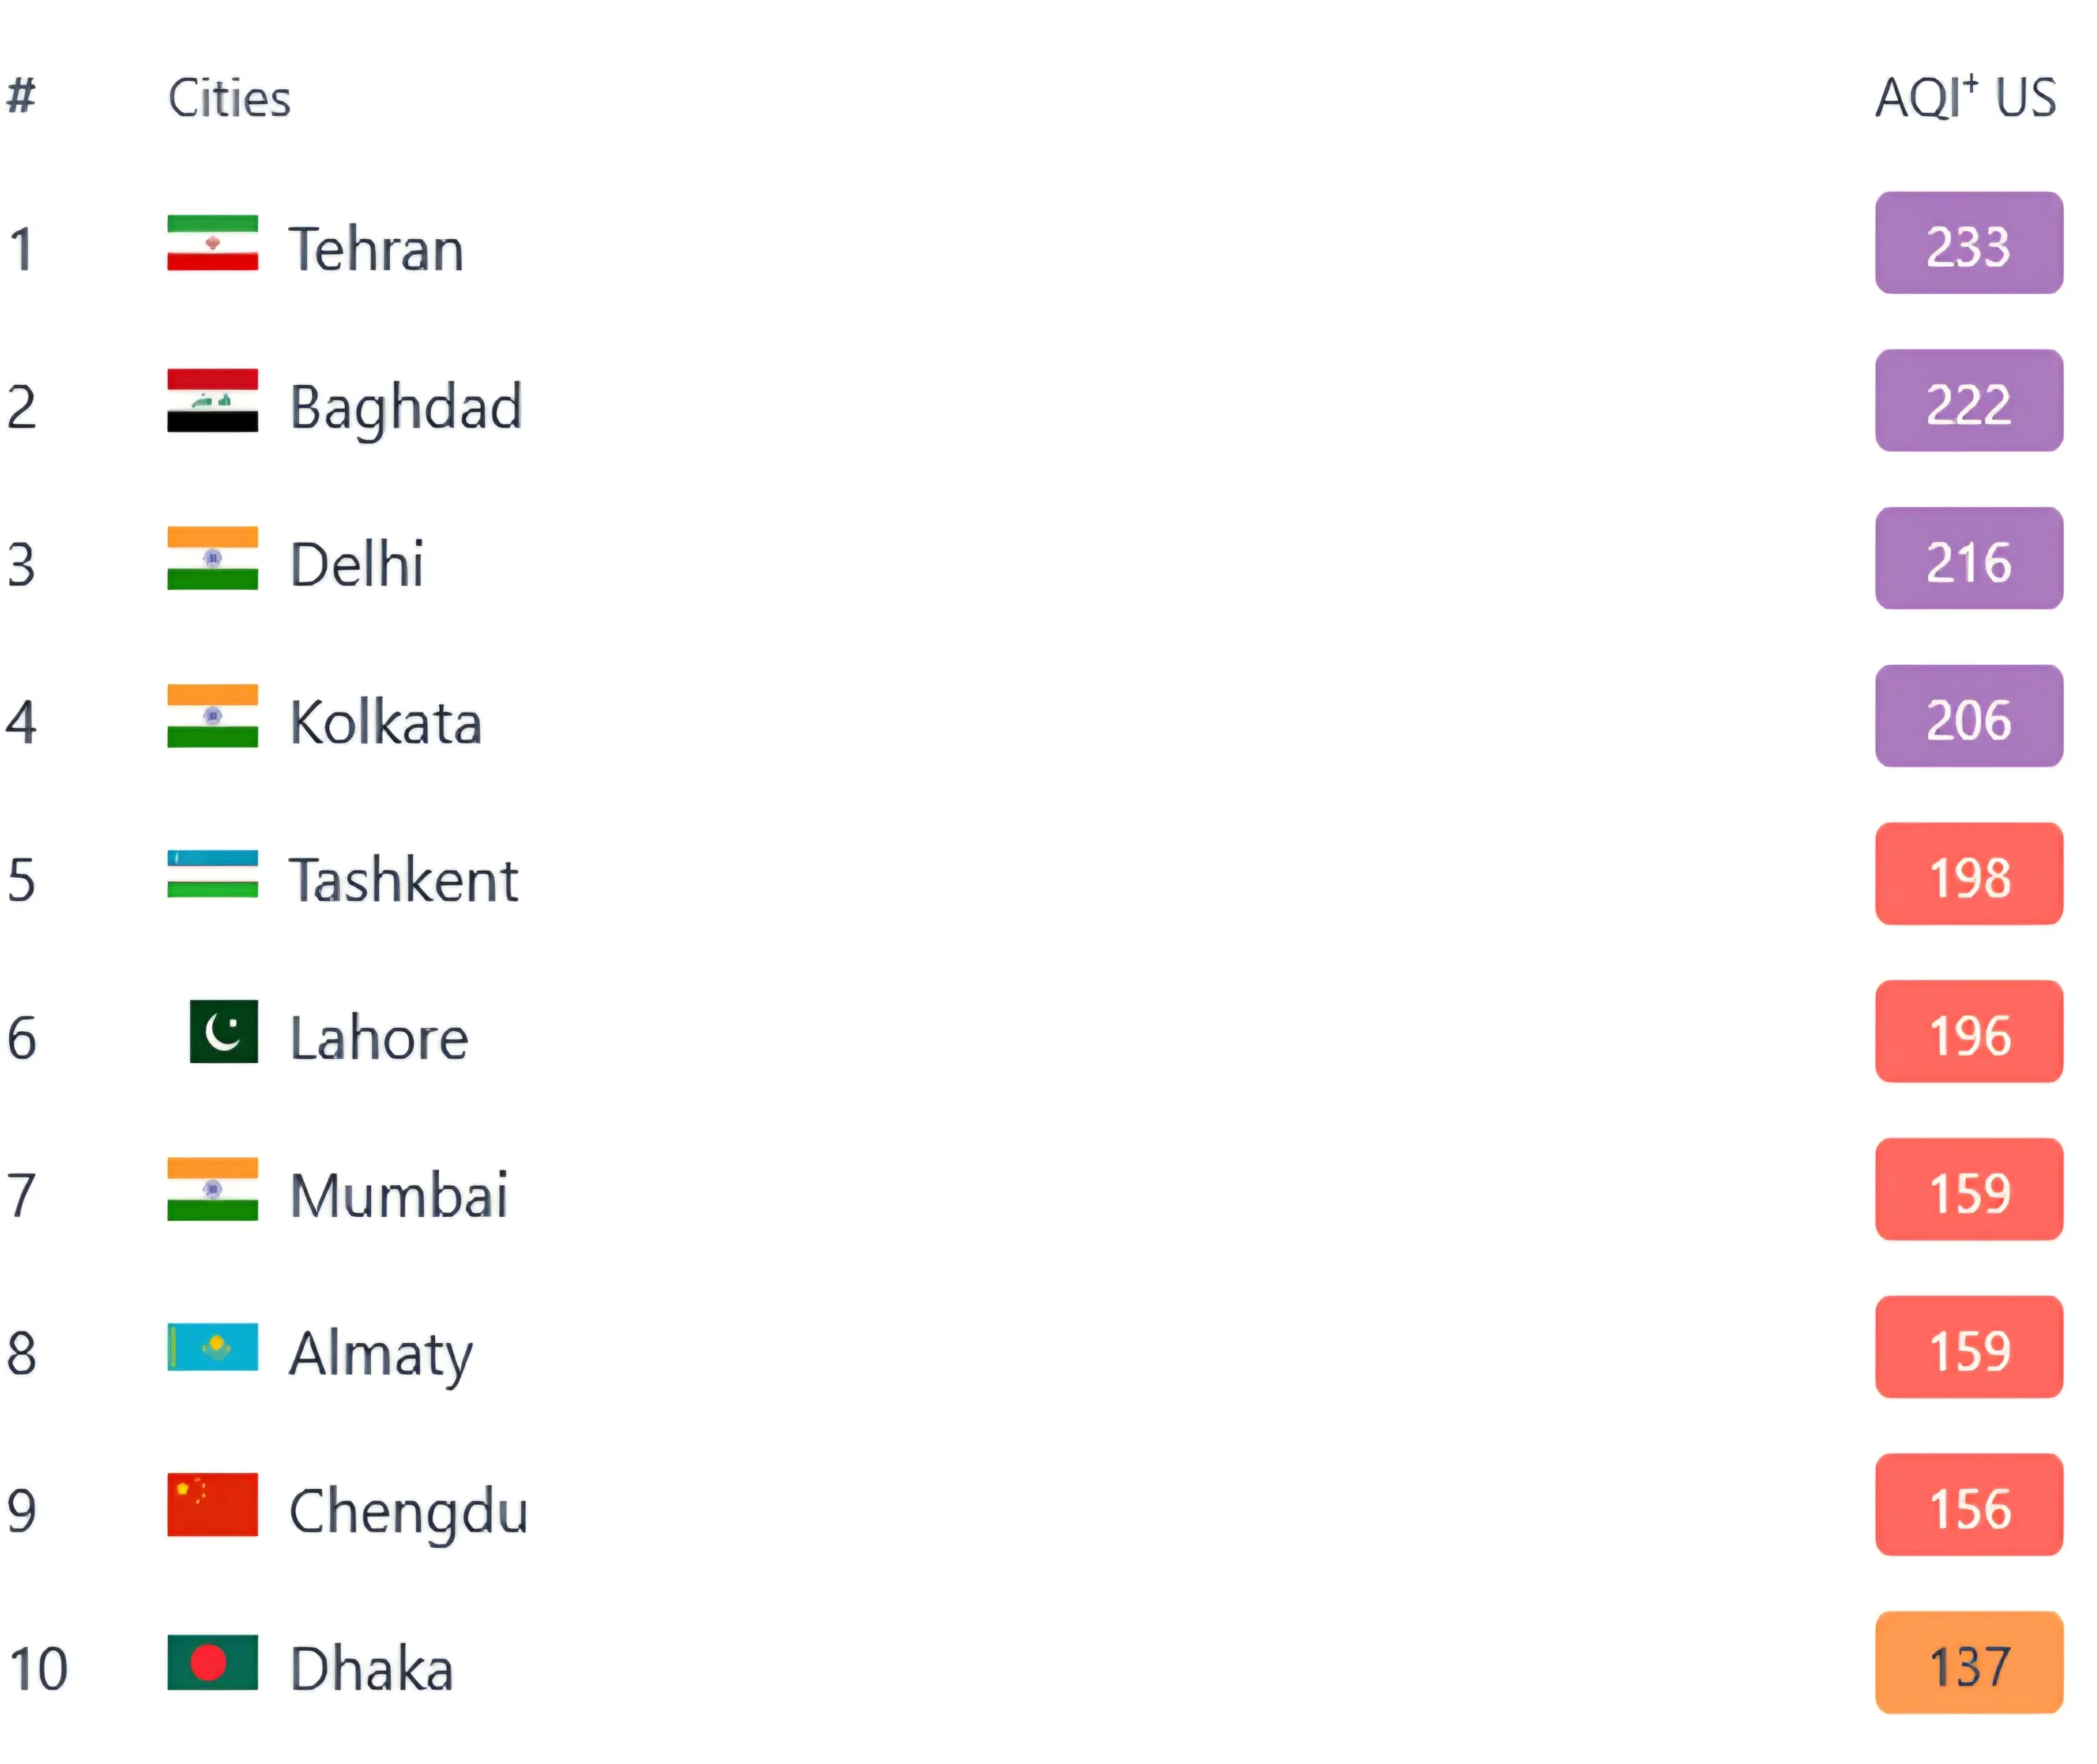Click the Iran flag icon beside Tehran

pos(212,243)
